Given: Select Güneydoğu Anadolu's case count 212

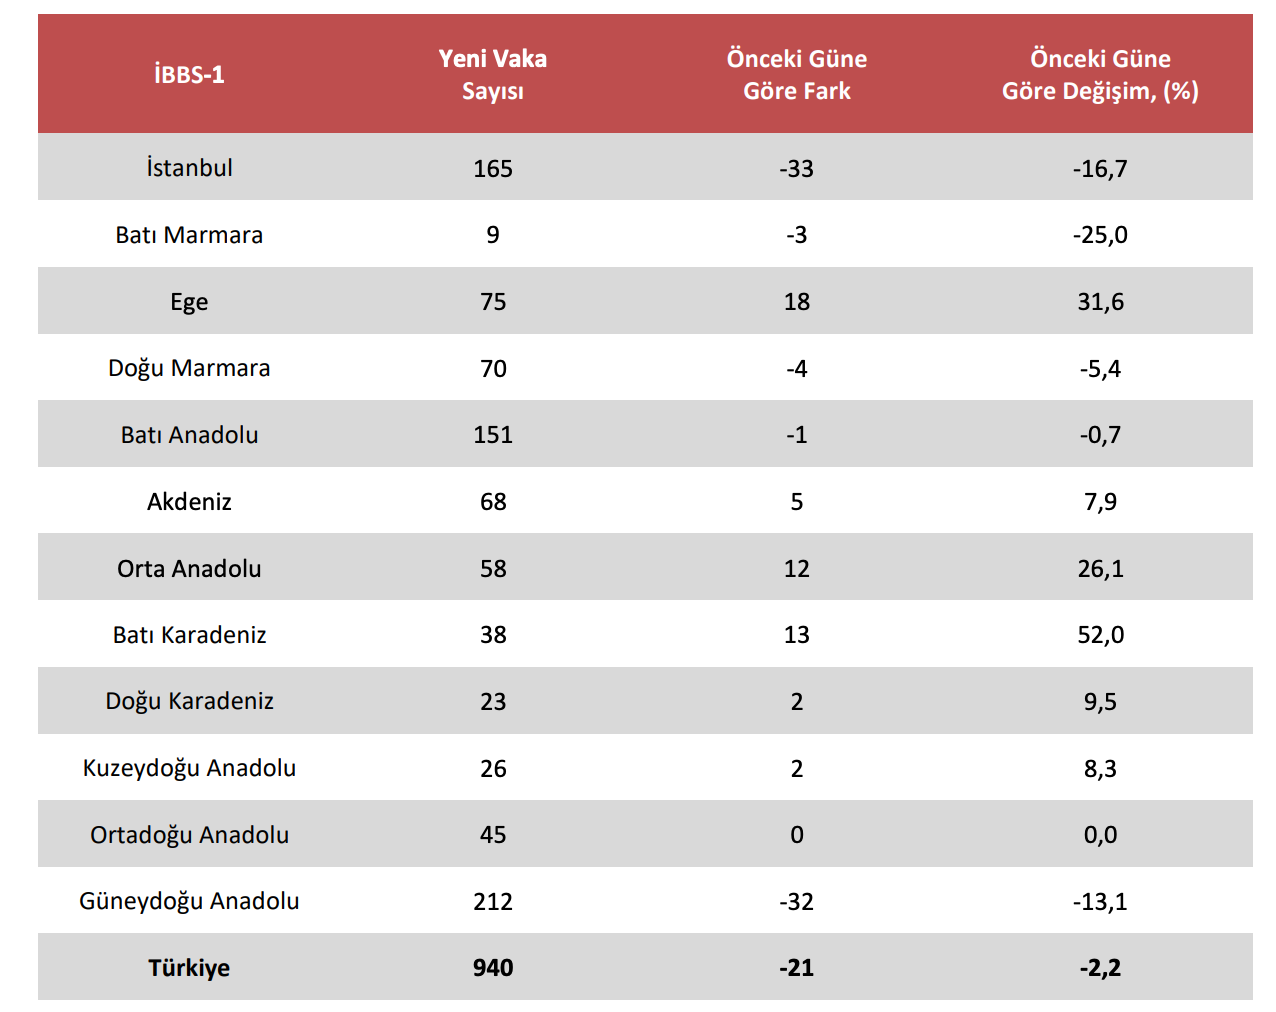Looking at the screenshot, I should click(x=493, y=902).
